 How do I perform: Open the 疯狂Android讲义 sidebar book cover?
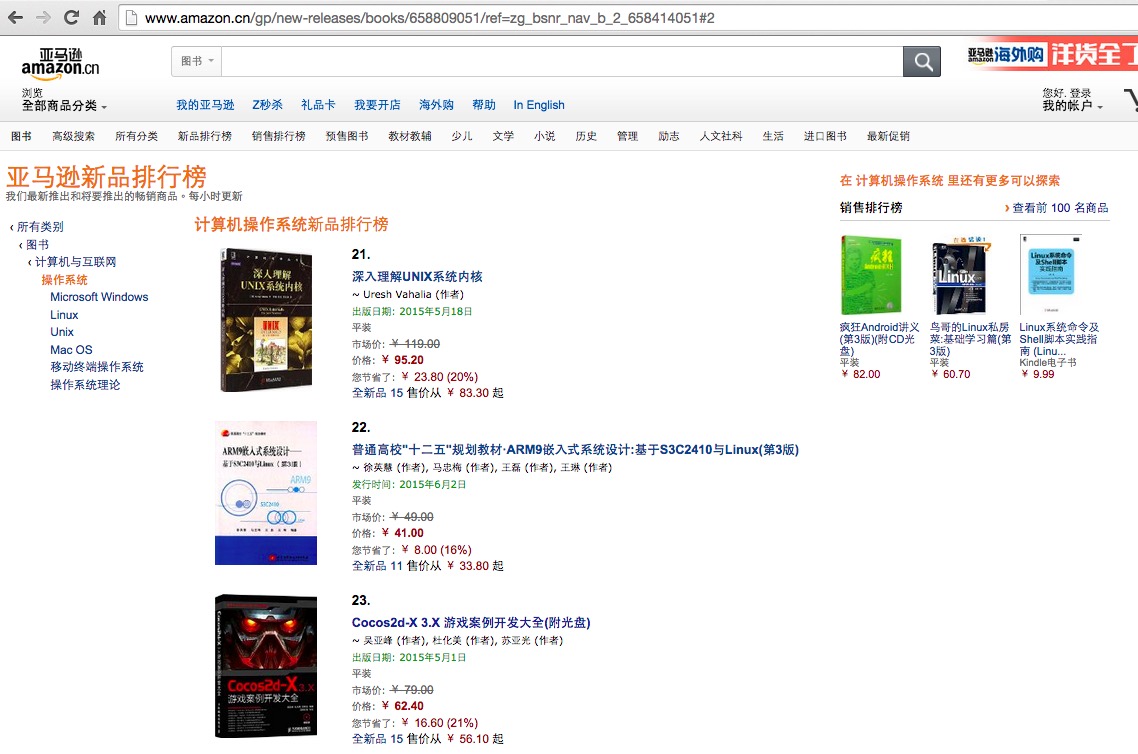click(x=871, y=275)
